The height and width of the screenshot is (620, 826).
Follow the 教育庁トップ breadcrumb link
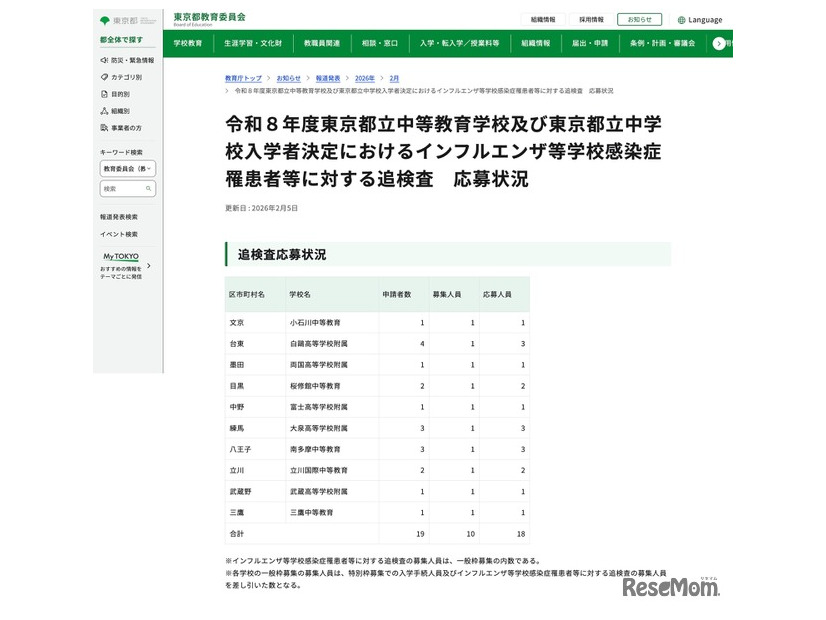(243, 78)
